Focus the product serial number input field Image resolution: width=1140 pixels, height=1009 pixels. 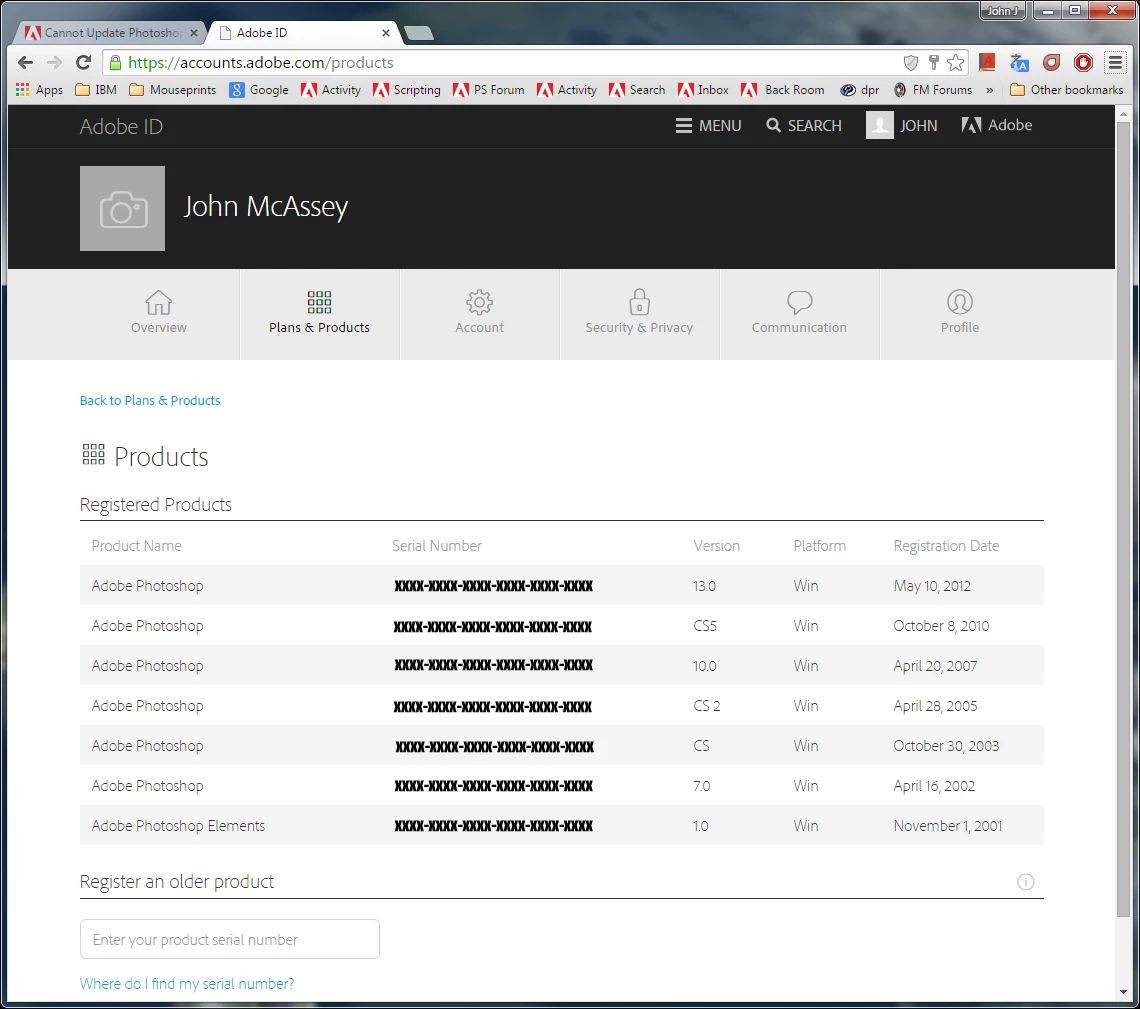coord(230,939)
